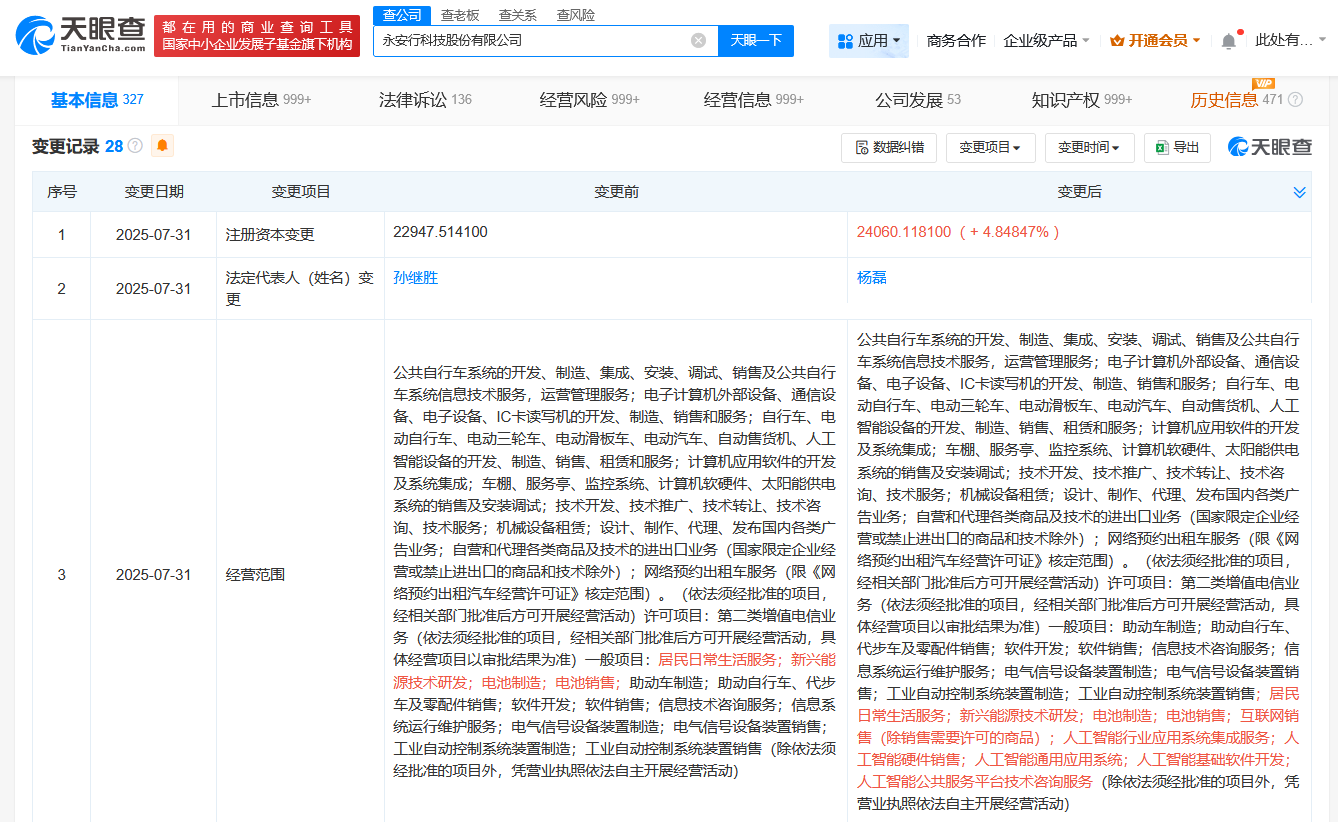This screenshot has width=1338, height=822.
Task: Expand the 变更项目 filter dropdown
Action: pyautogui.click(x=989, y=147)
